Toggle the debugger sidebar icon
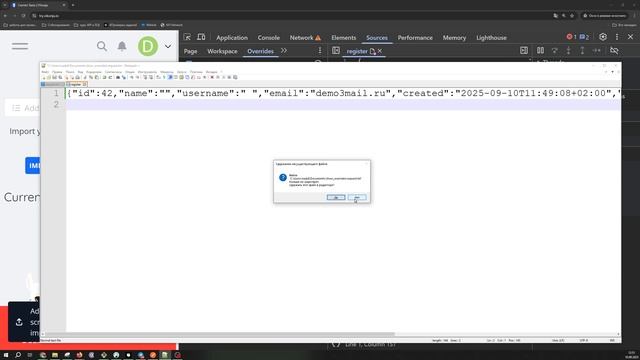Viewport: 640px width, 360px height. 524,51
